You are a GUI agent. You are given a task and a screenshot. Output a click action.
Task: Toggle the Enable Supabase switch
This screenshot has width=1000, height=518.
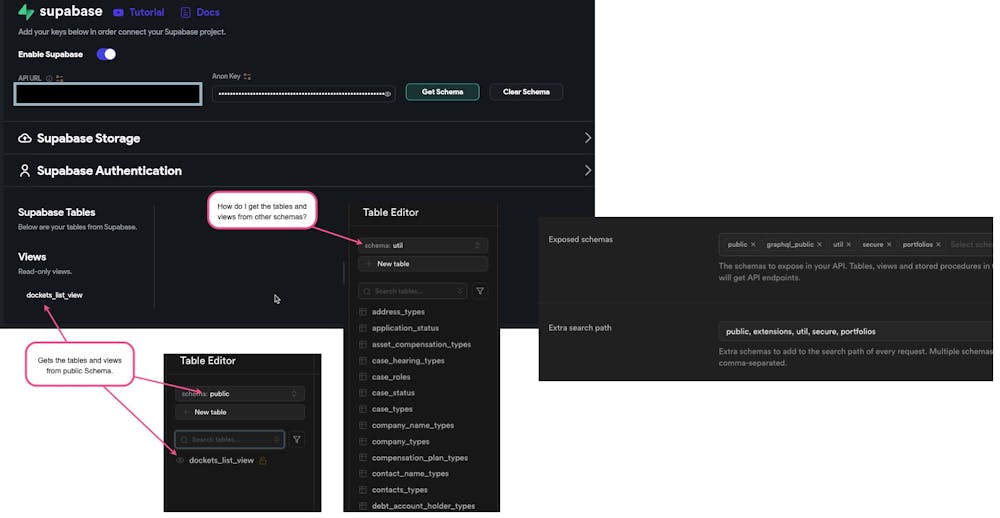107,54
